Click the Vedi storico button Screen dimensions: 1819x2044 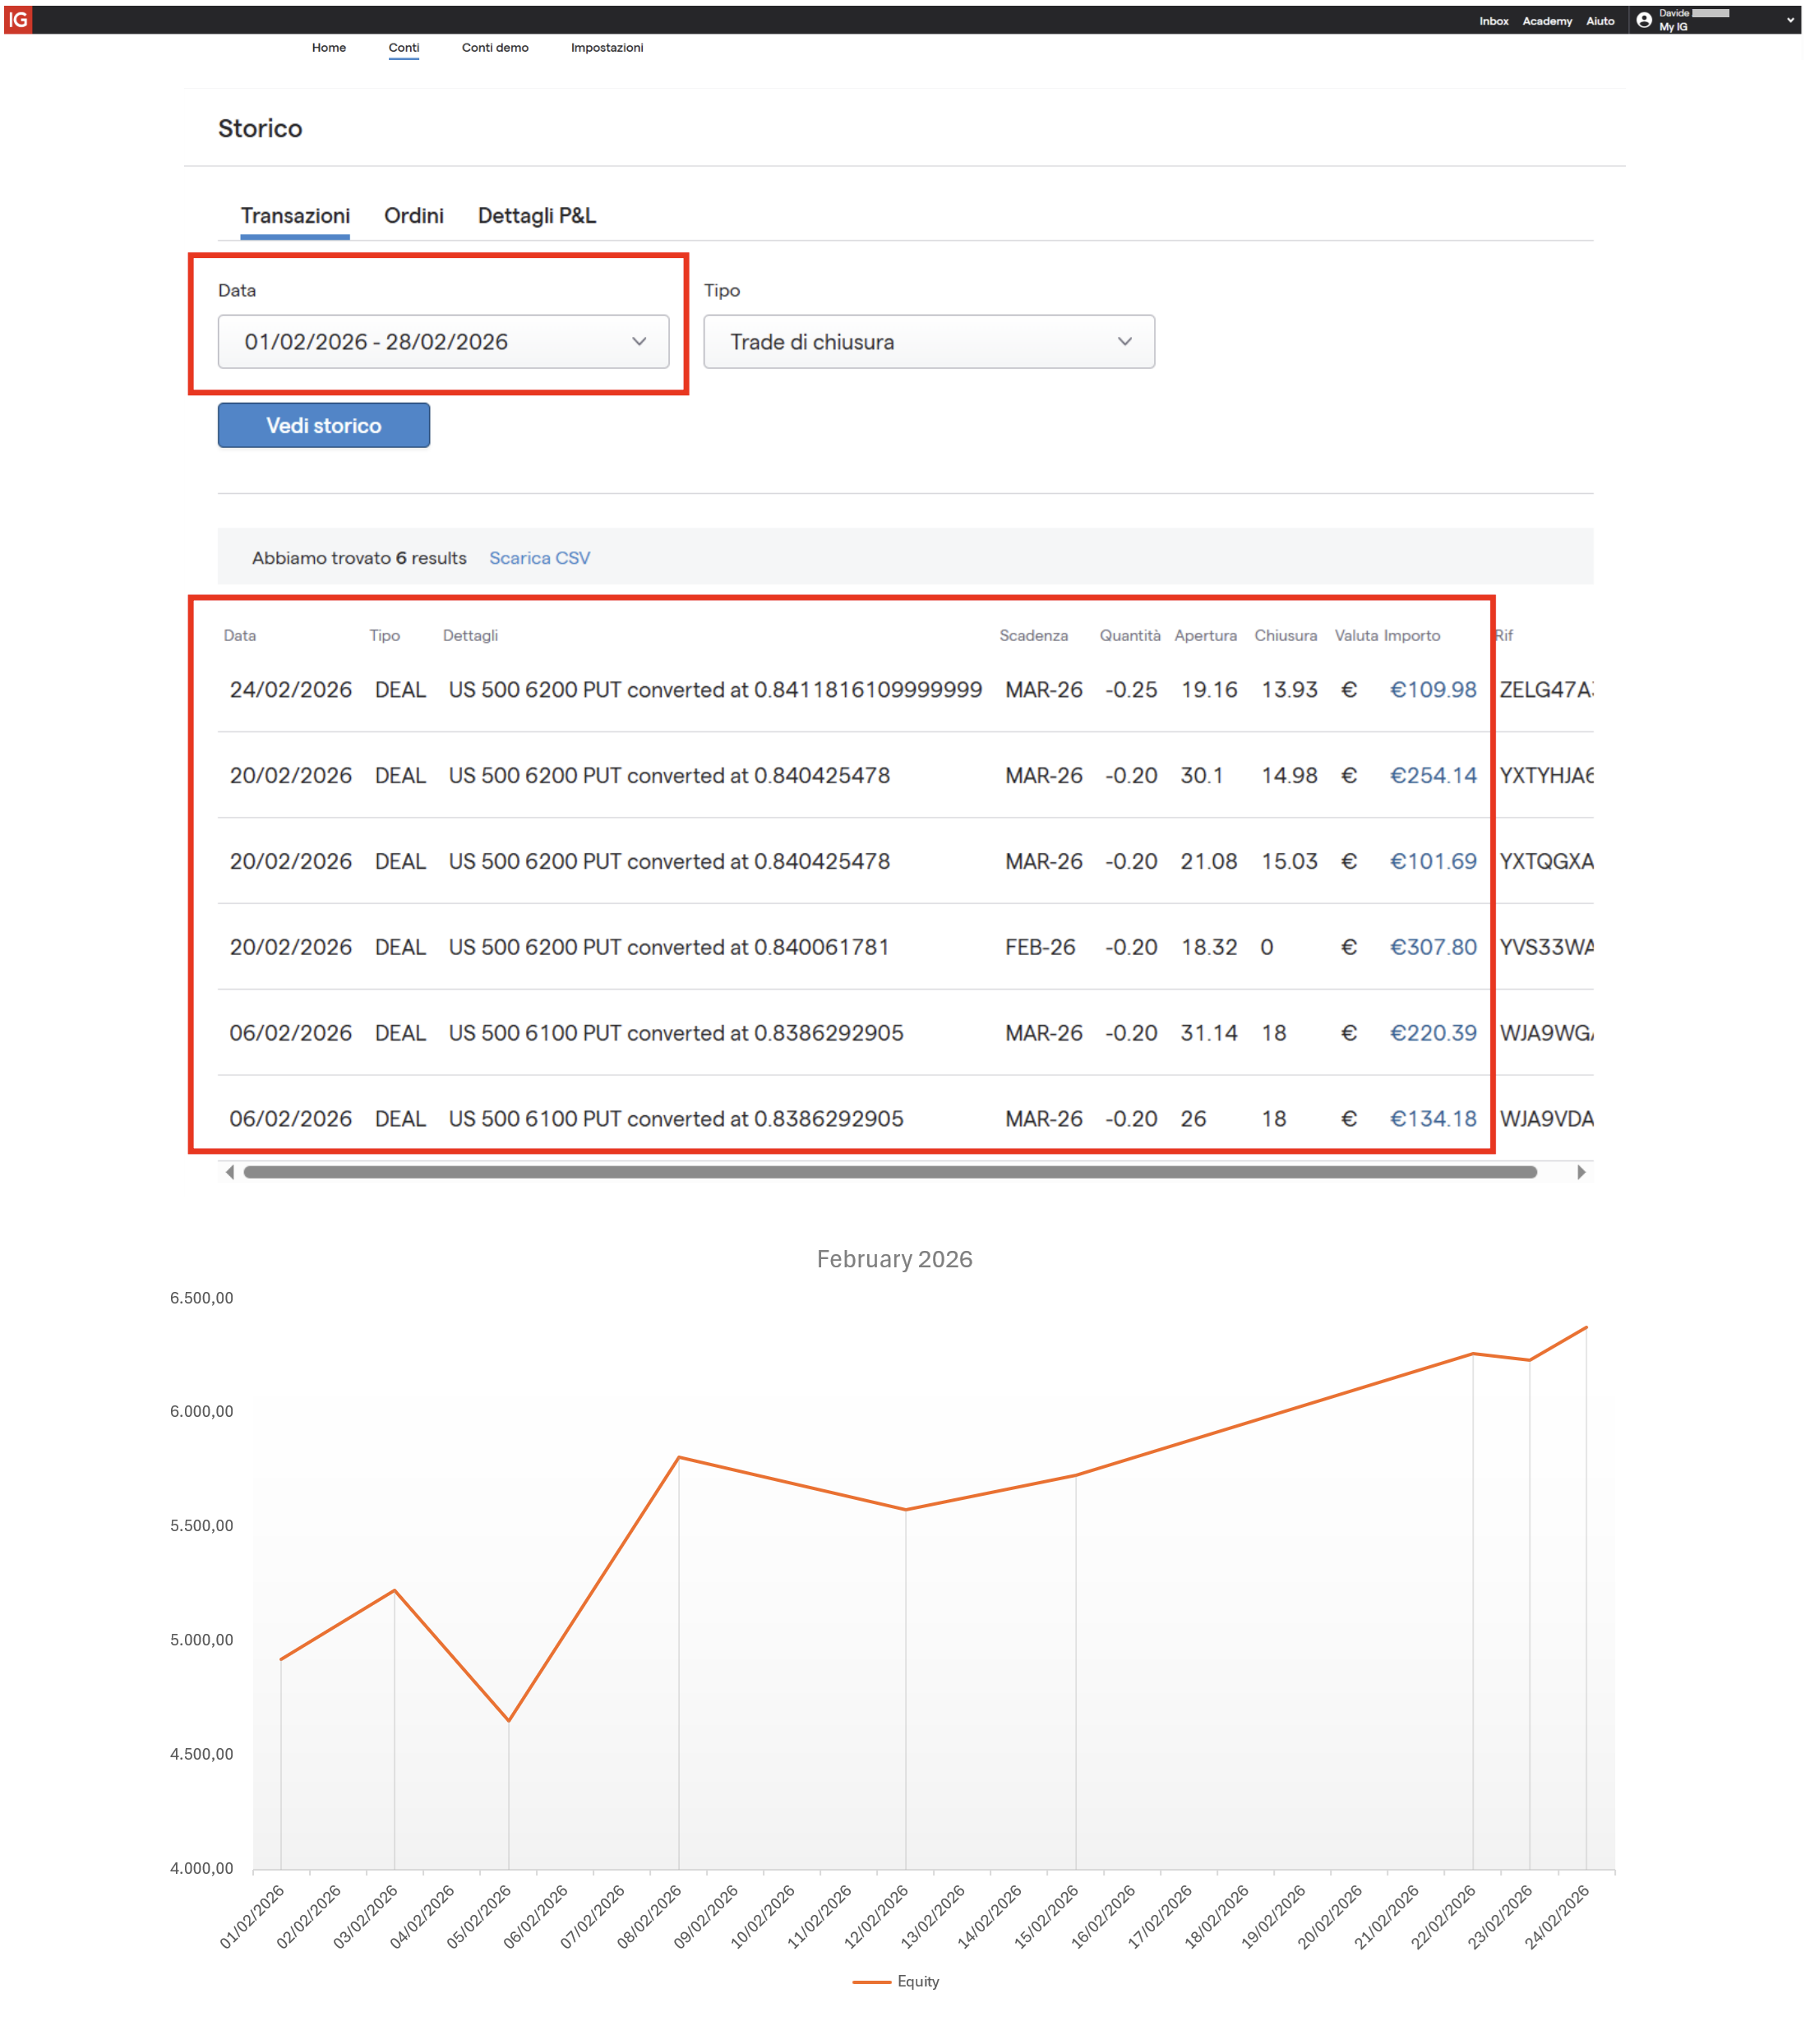[x=323, y=426]
